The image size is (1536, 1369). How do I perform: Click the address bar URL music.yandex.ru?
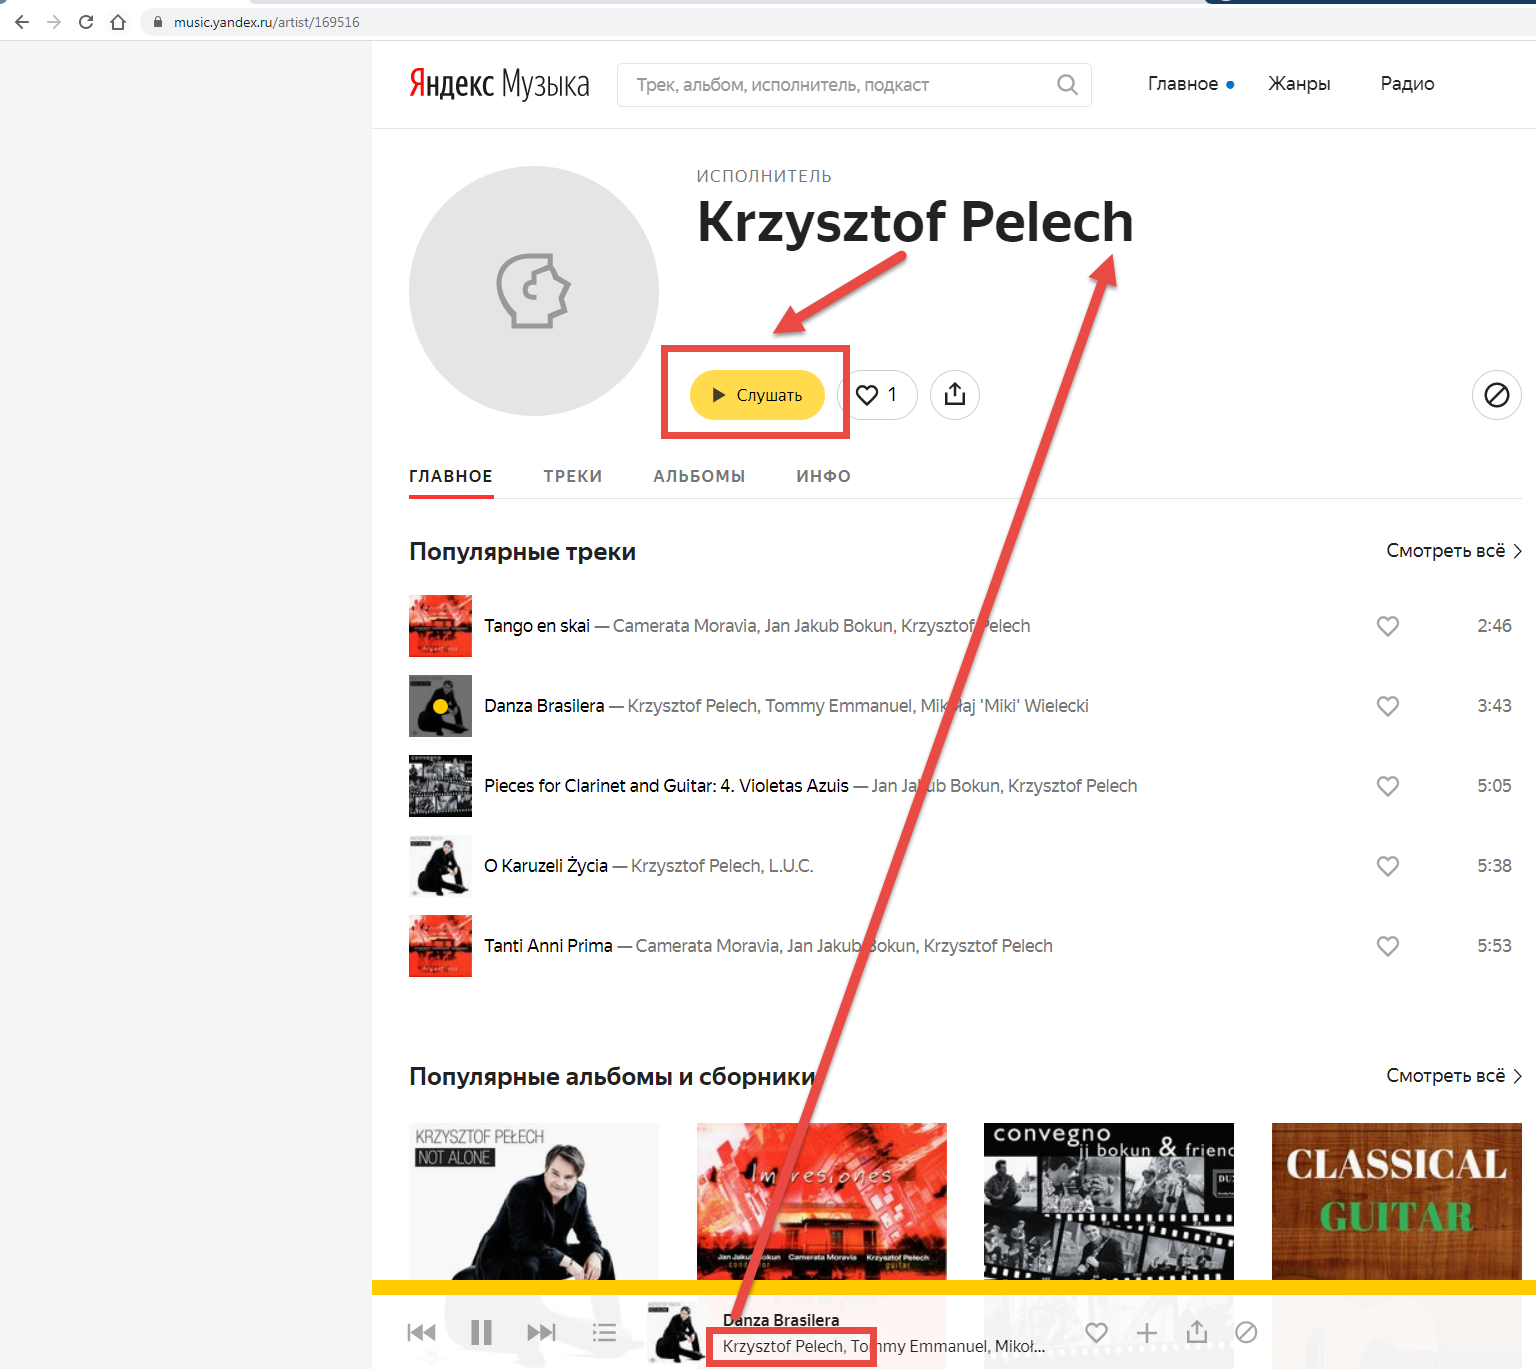pos(266,22)
